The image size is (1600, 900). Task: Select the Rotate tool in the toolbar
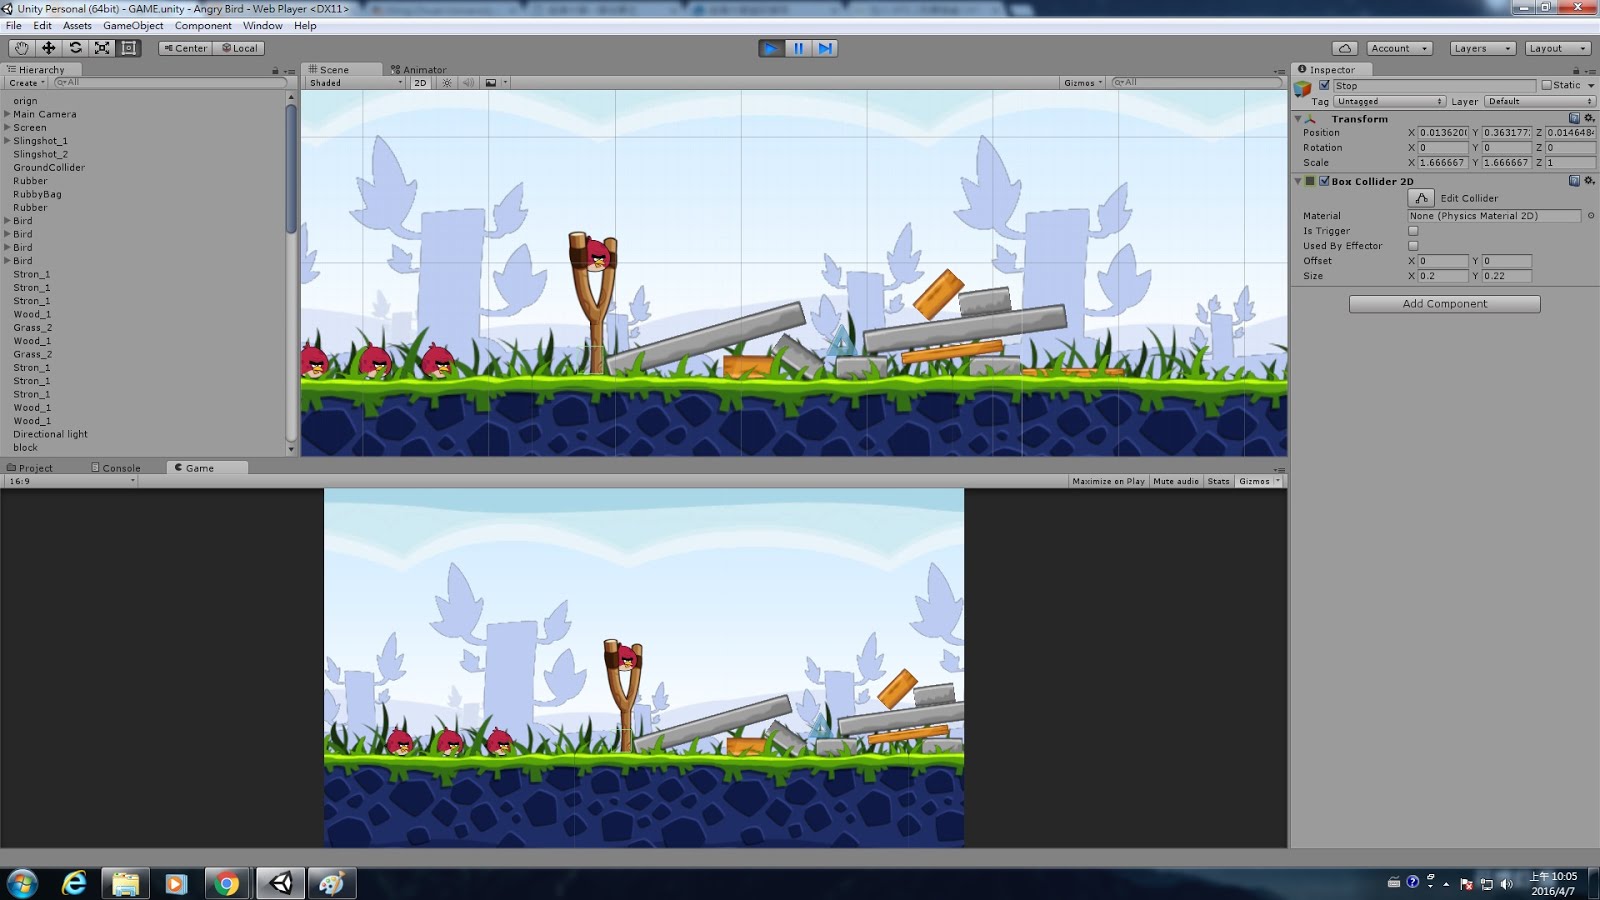coord(75,48)
